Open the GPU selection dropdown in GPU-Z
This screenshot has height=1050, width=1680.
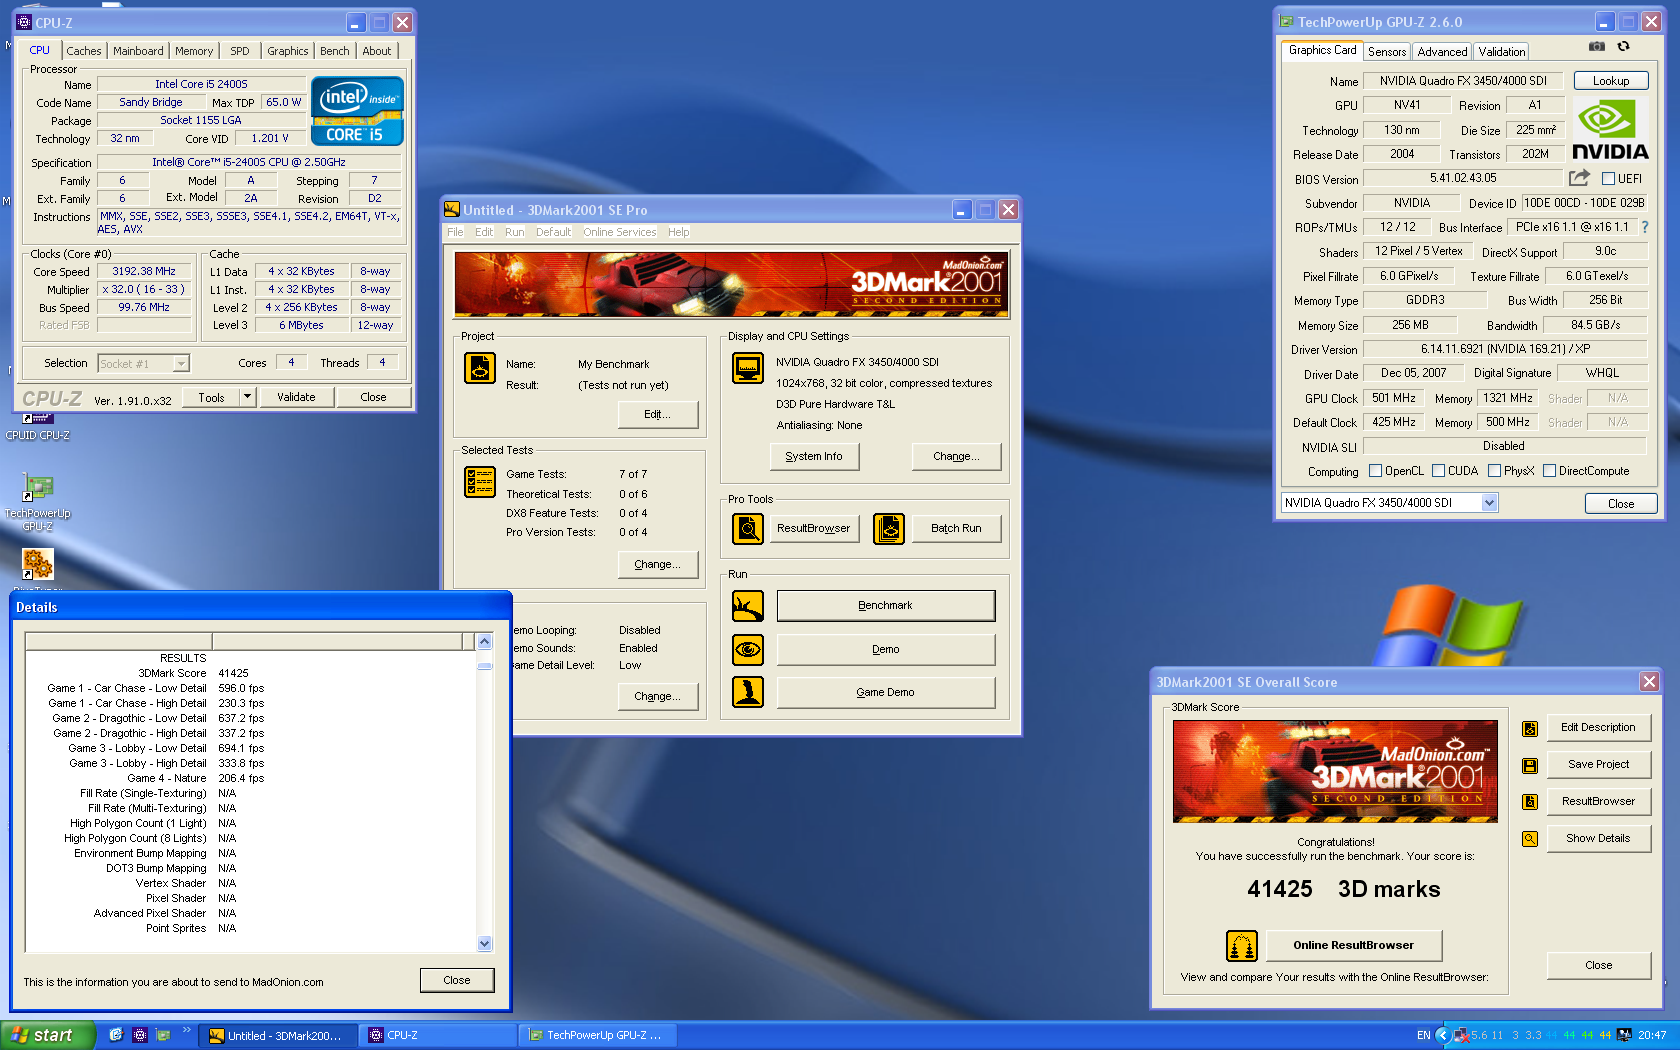[x=1489, y=503]
